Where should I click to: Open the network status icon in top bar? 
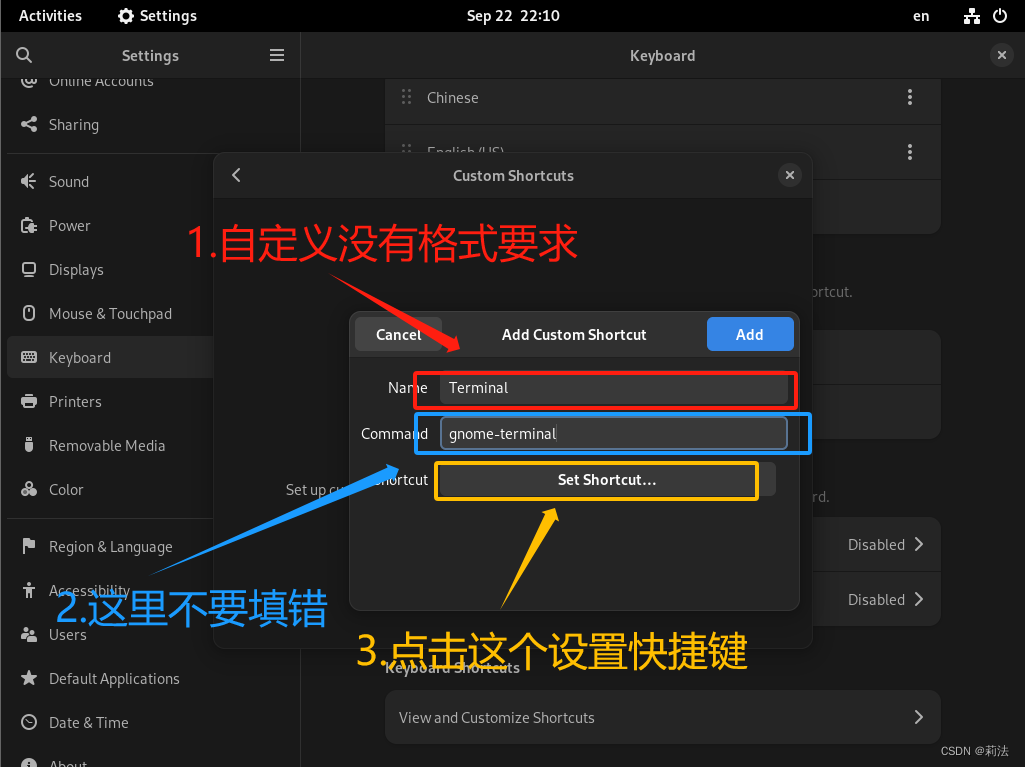pyautogui.click(x=971, y=16)
